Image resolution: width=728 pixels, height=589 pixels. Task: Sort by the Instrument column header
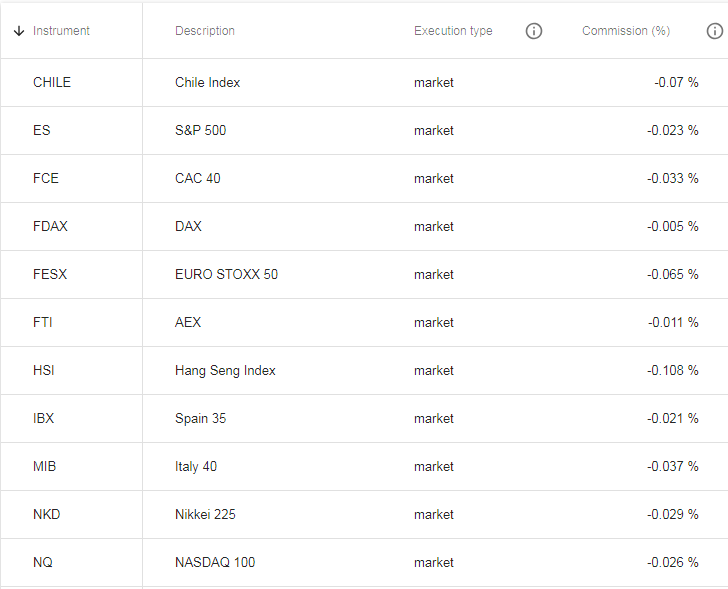[61, 31]
